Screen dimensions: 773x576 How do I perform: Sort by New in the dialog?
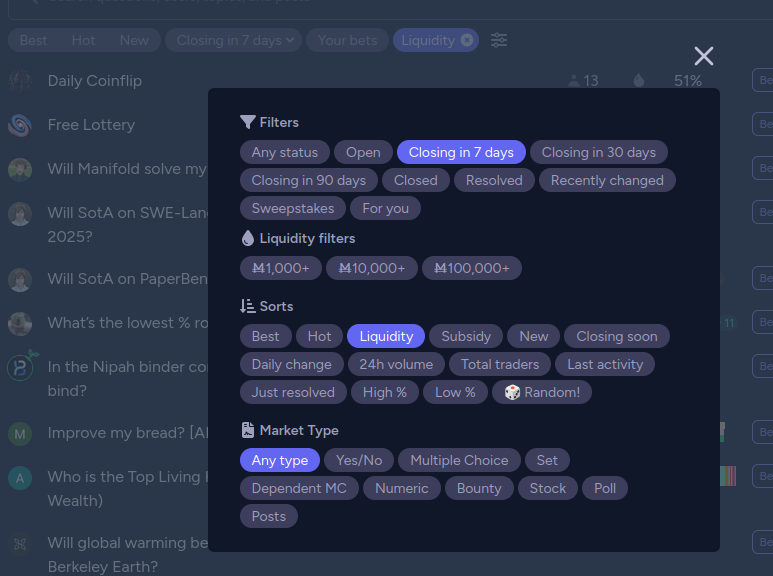[x=533, y=336]
